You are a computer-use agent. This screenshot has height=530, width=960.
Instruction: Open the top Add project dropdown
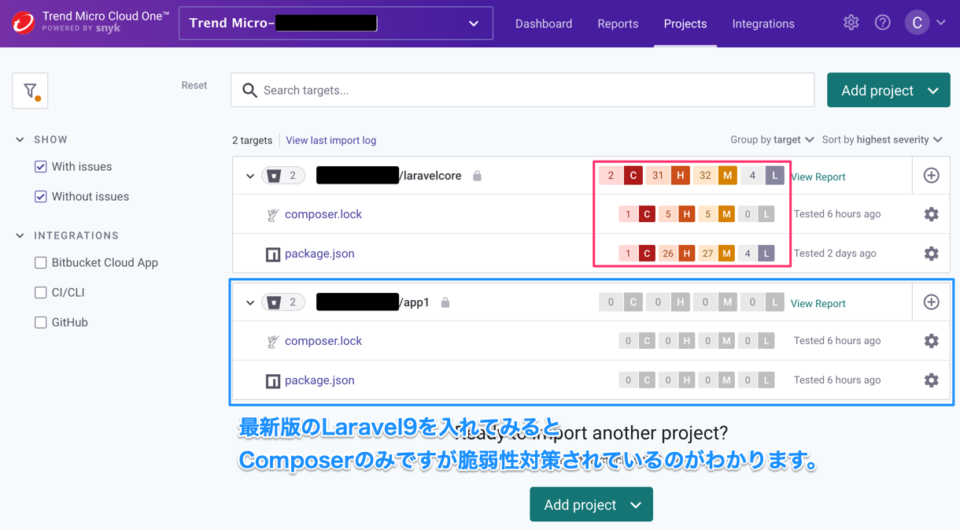(888, 91)
